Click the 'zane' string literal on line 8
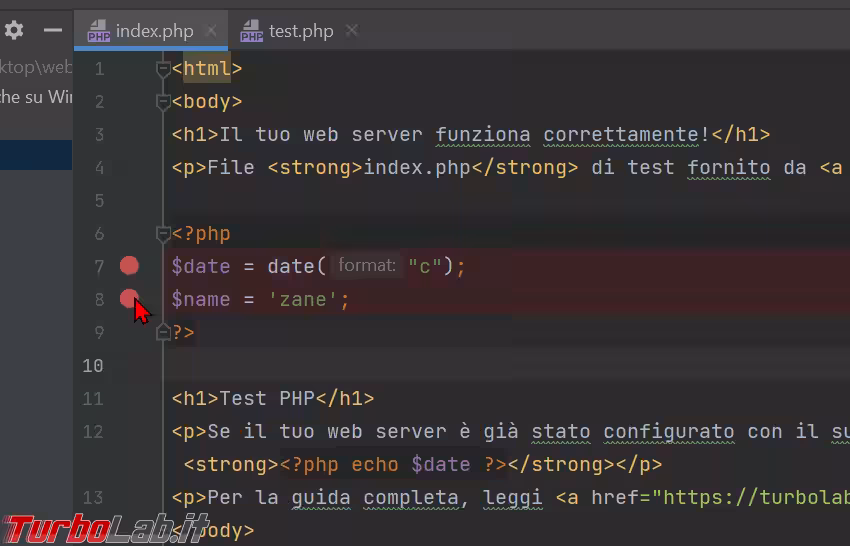The height and width of the screenshot is (546, 850). point(304,299)
